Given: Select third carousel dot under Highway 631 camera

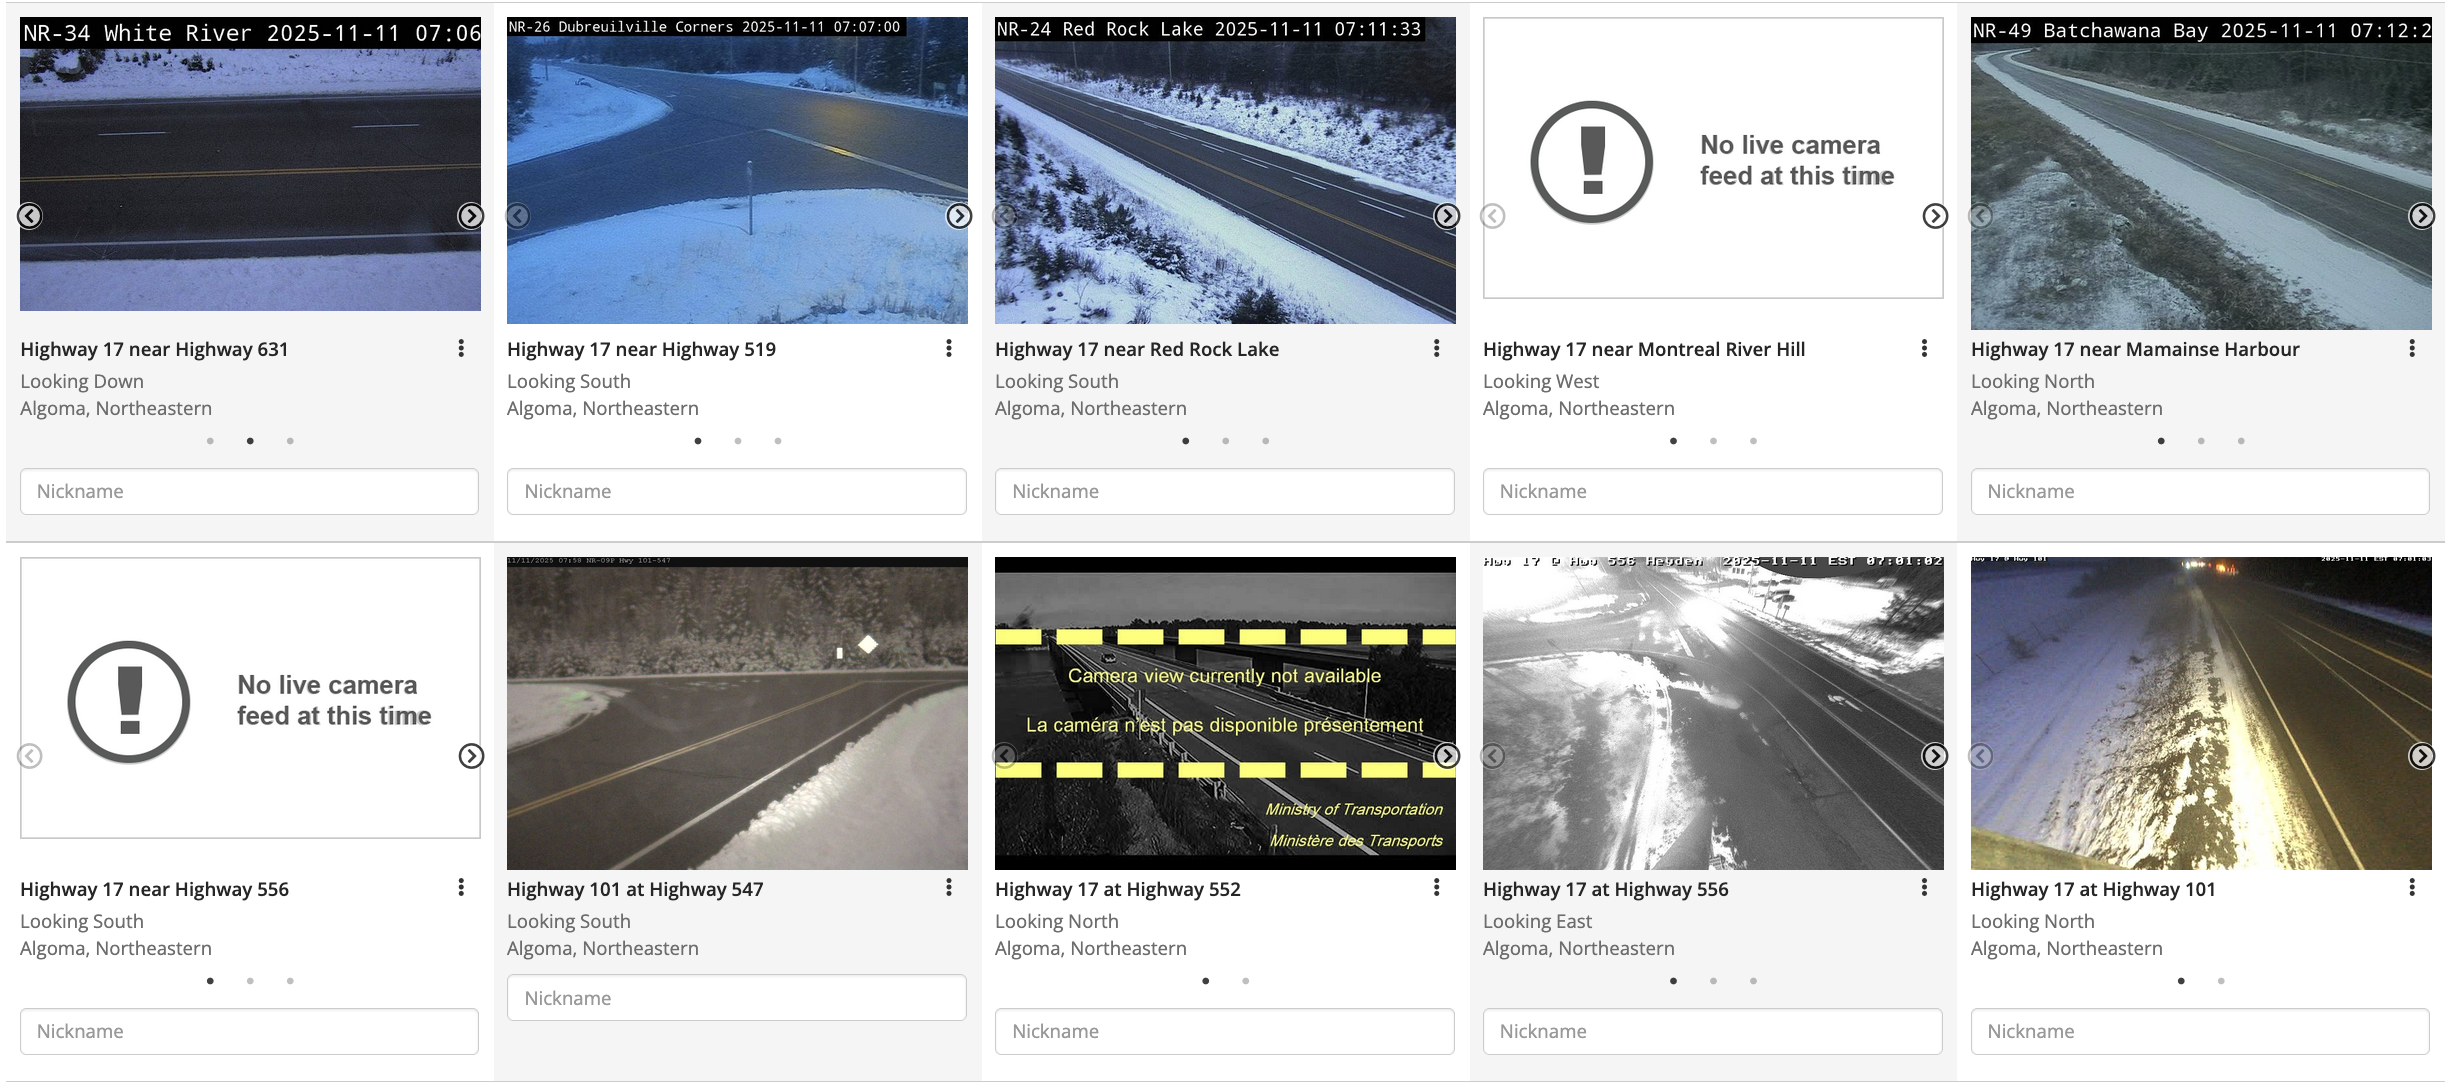Looking at the screenshot, I should click(x=290, y=441).
